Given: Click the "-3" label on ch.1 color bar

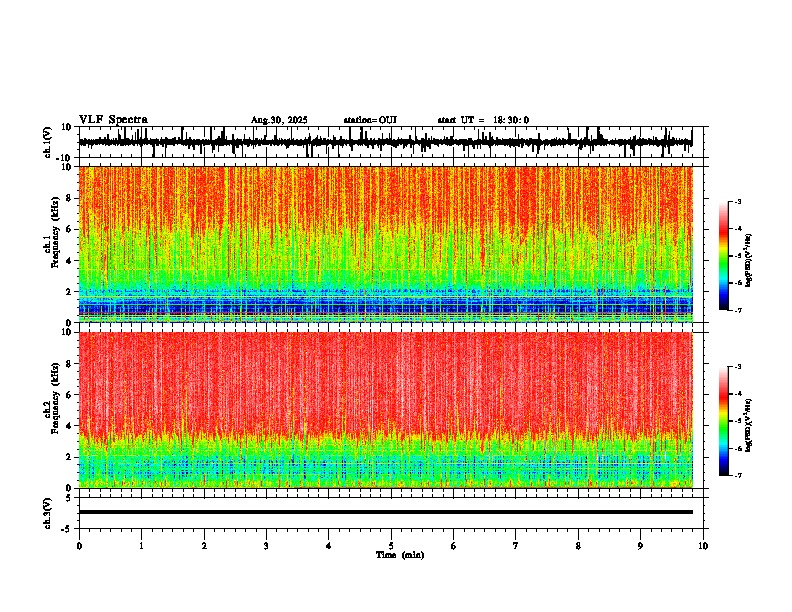Looking at the screenshot, I should [x=737, y=201].
